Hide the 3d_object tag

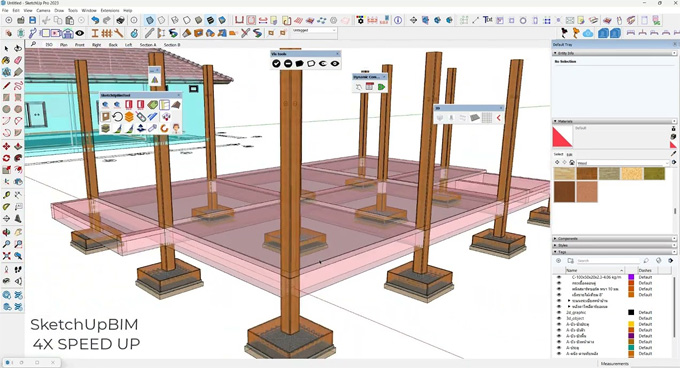[559, 318]
